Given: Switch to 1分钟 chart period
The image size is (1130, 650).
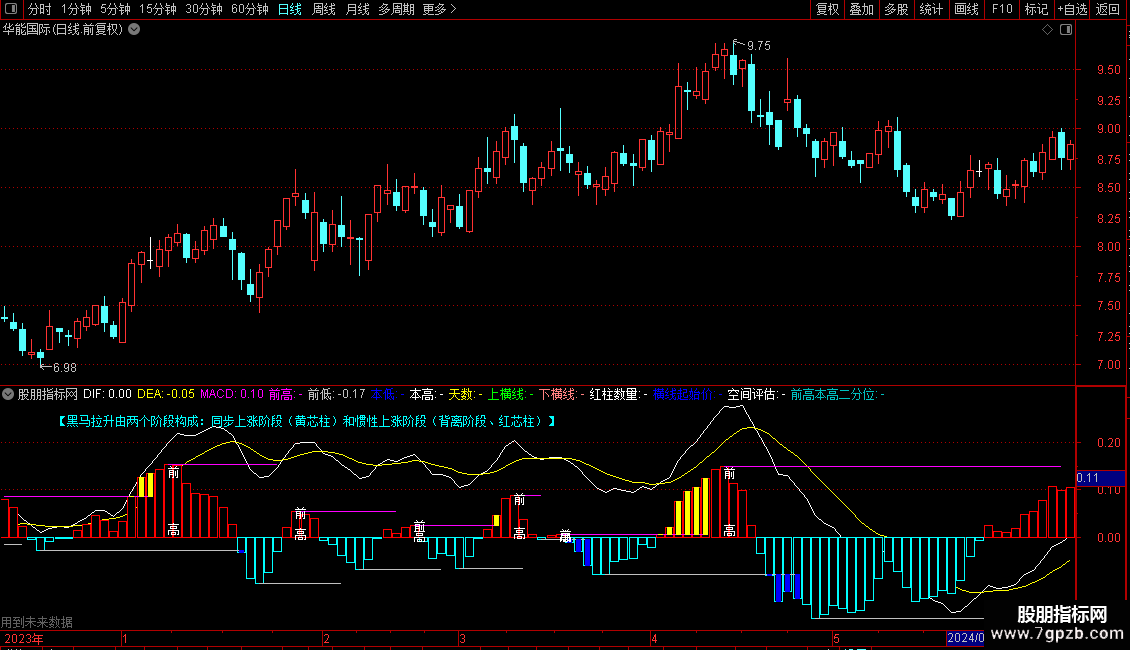Looking at the screenshot, I should click(76, 9).
